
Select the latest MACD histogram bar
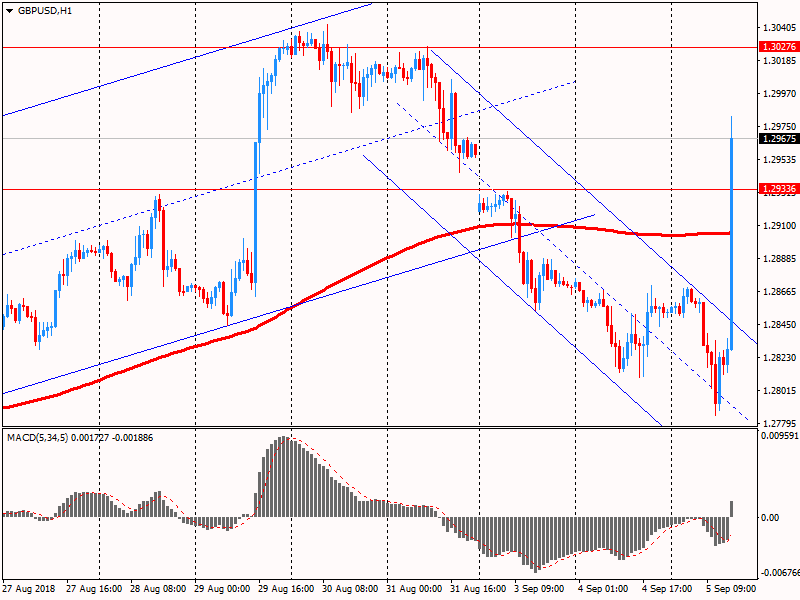[x=732, y=509]
